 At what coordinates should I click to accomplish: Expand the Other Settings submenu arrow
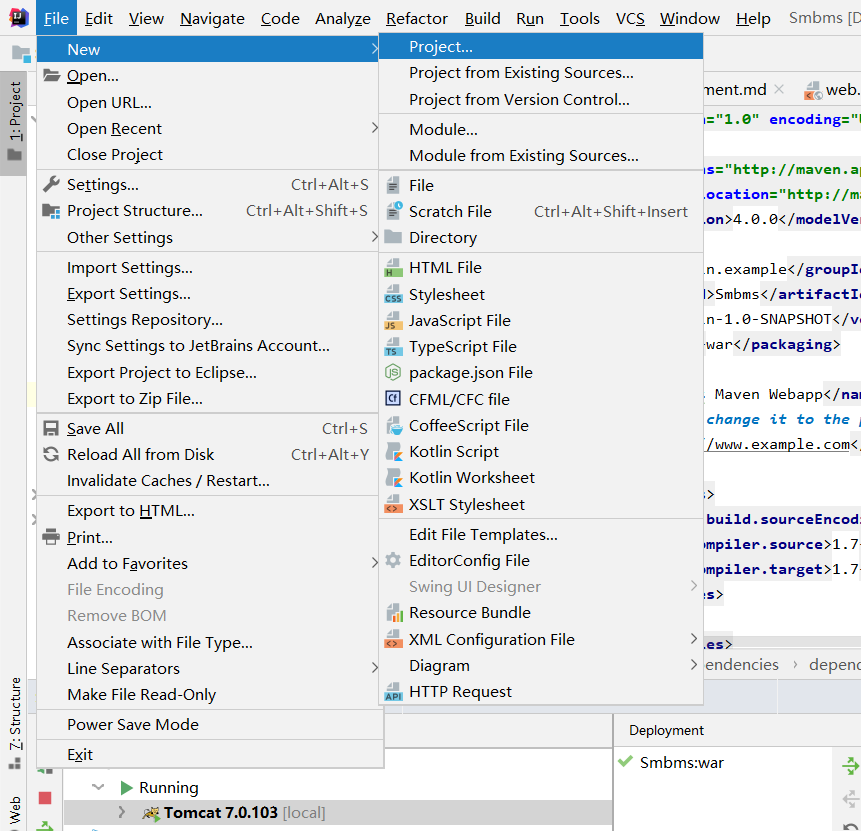[374, 237]
